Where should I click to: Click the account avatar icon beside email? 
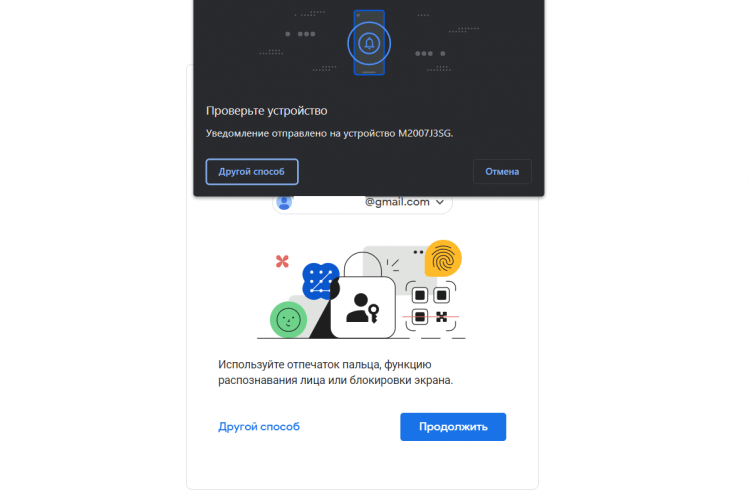coord(284,203)
